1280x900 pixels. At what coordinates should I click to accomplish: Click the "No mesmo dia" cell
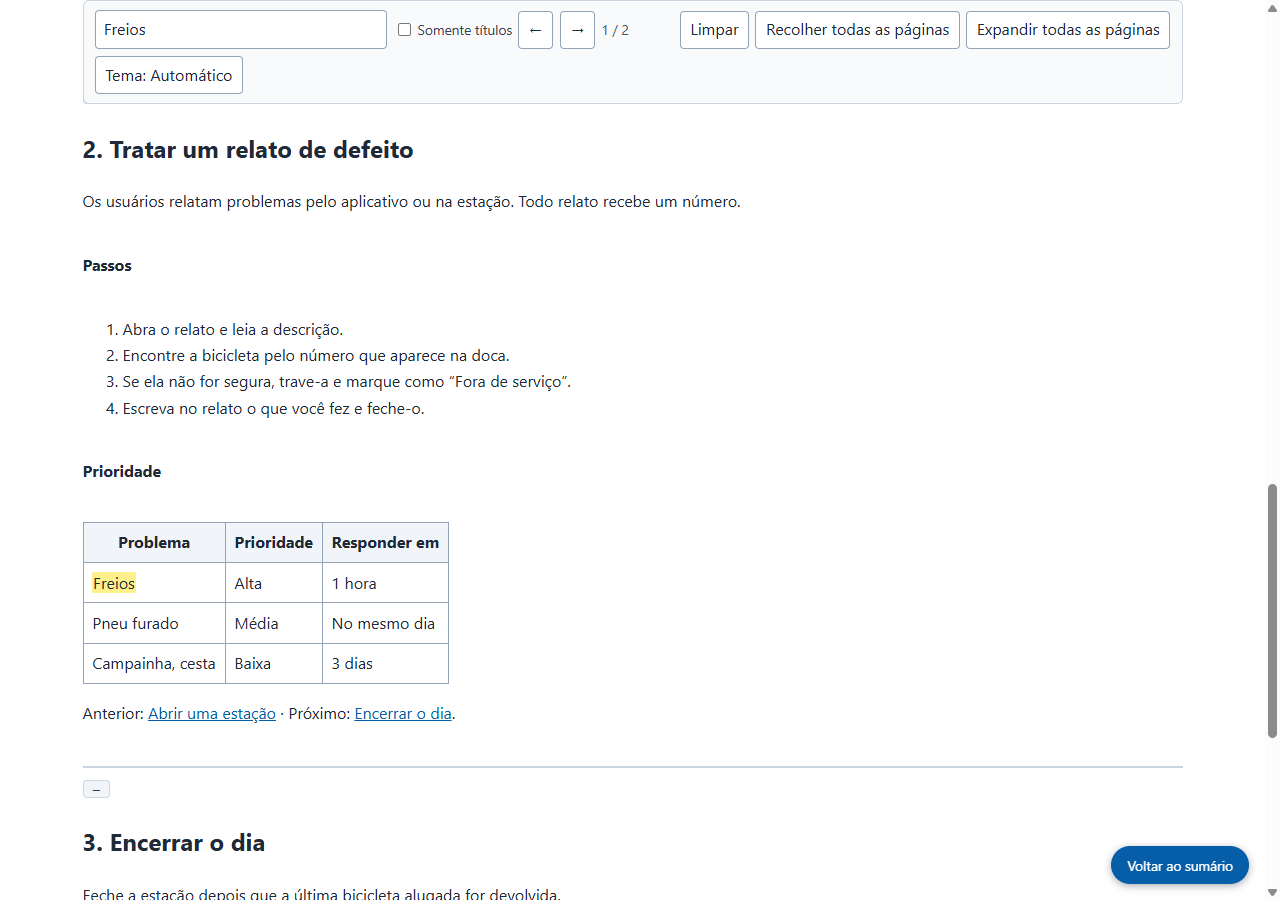click(385, 623)
